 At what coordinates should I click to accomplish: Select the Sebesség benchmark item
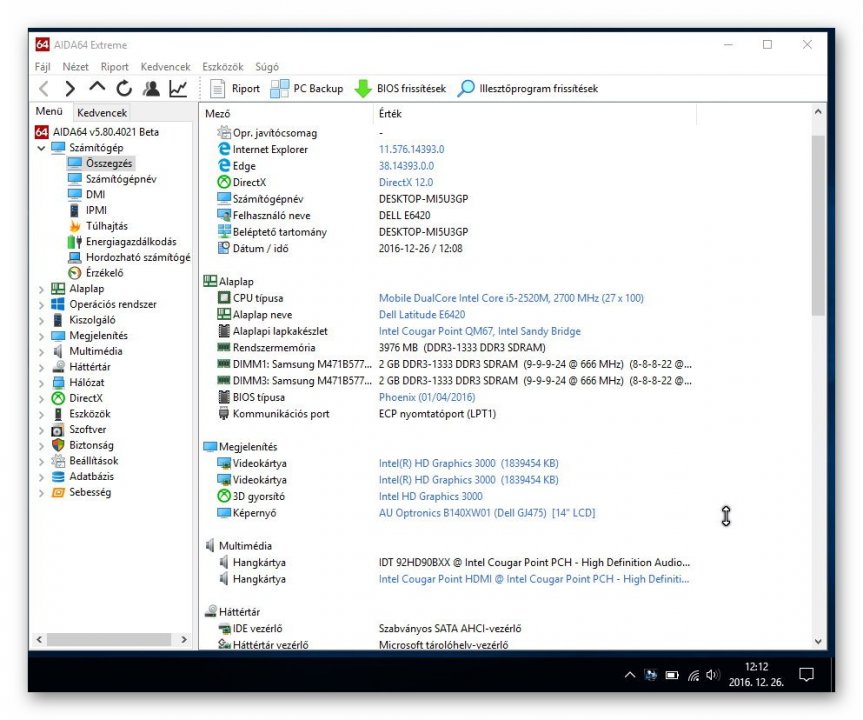tap(90, 492)
